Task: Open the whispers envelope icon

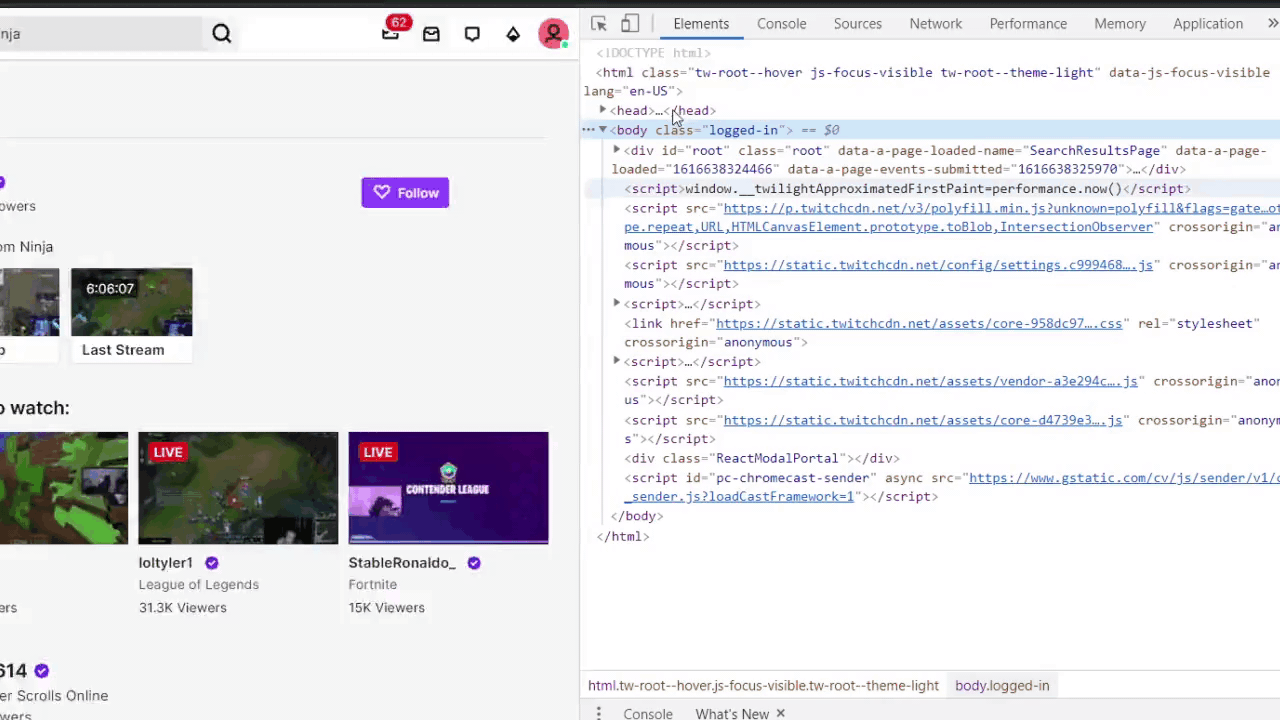Action: (x=431, y=33)
